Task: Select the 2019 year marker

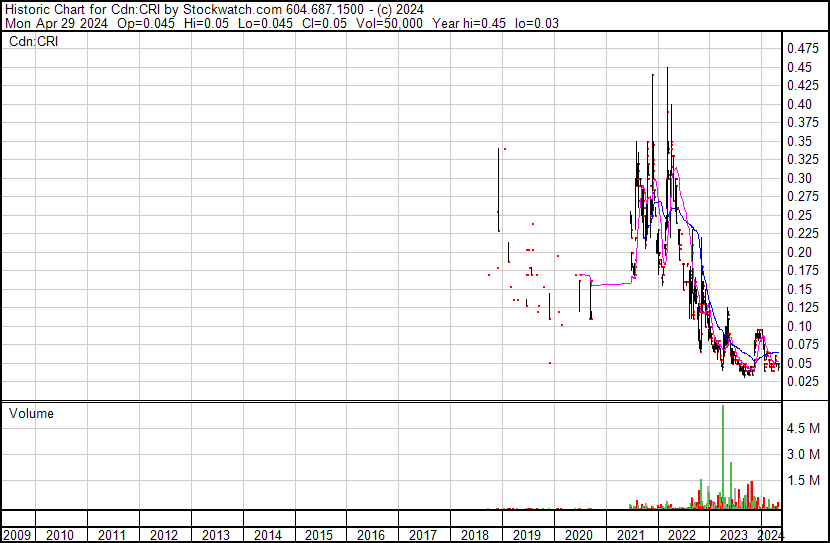Action: point(527,535)
